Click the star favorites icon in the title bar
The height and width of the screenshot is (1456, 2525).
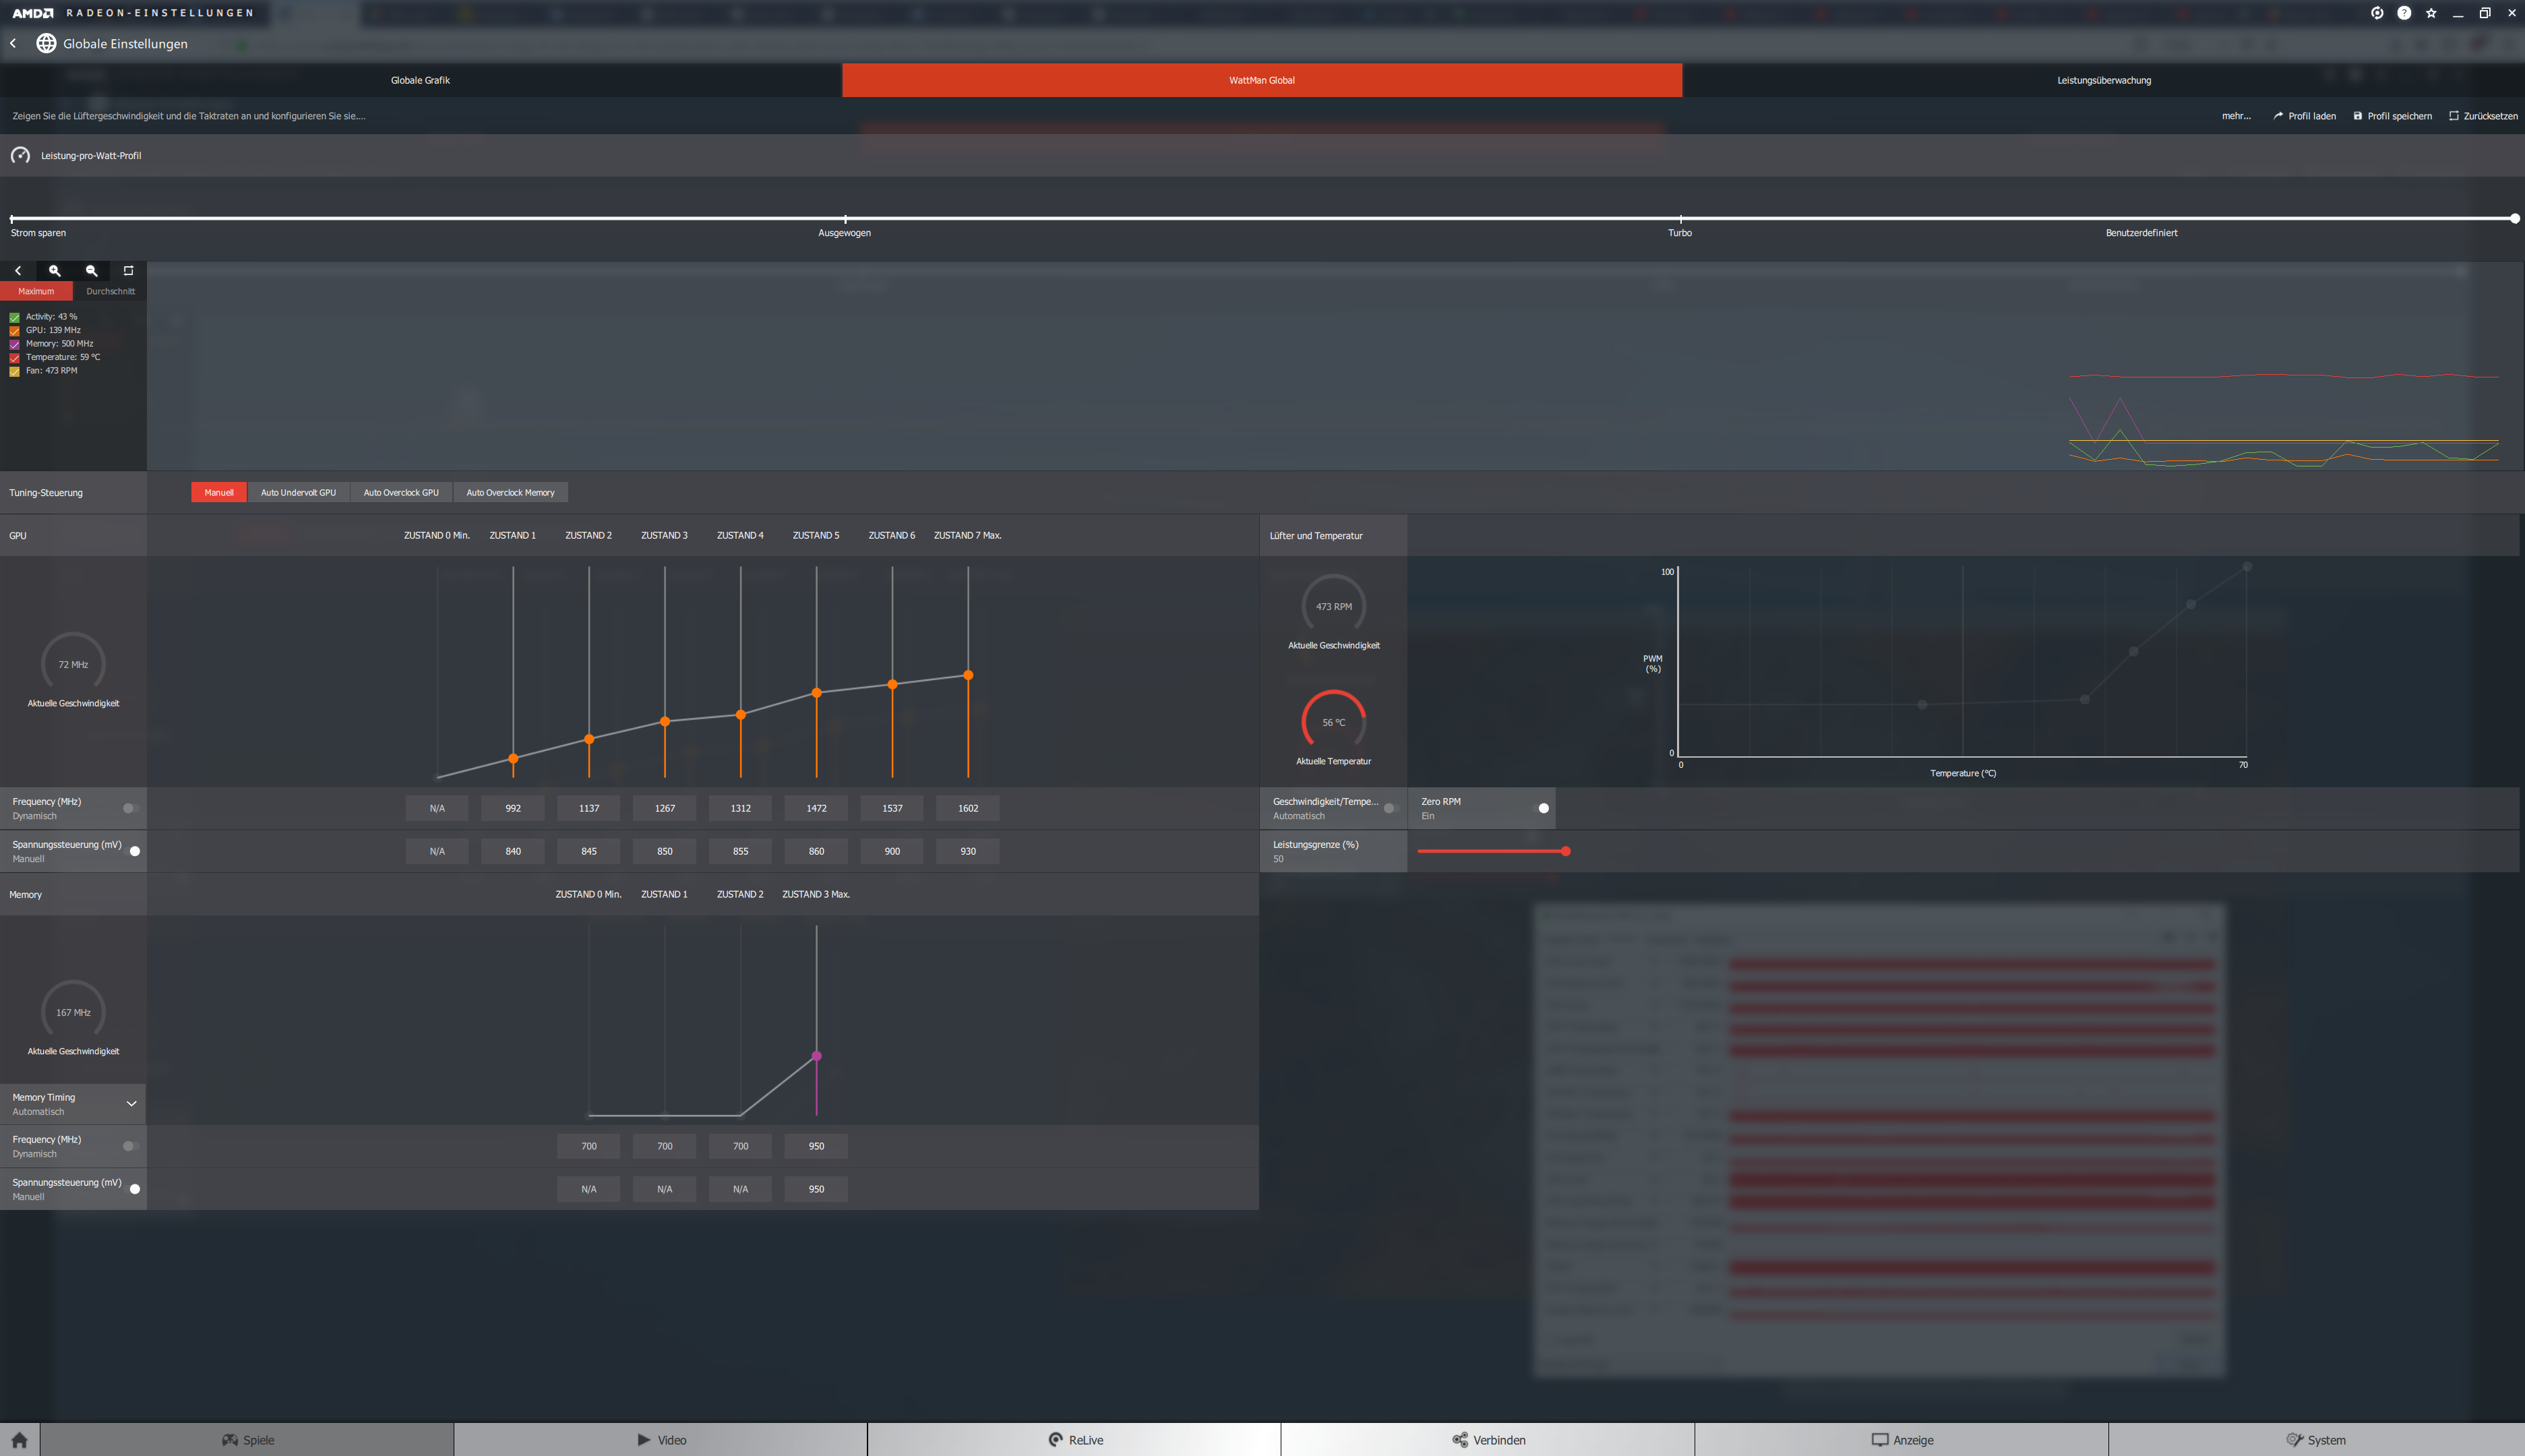pyautogui.click(x=2431, y=13)
